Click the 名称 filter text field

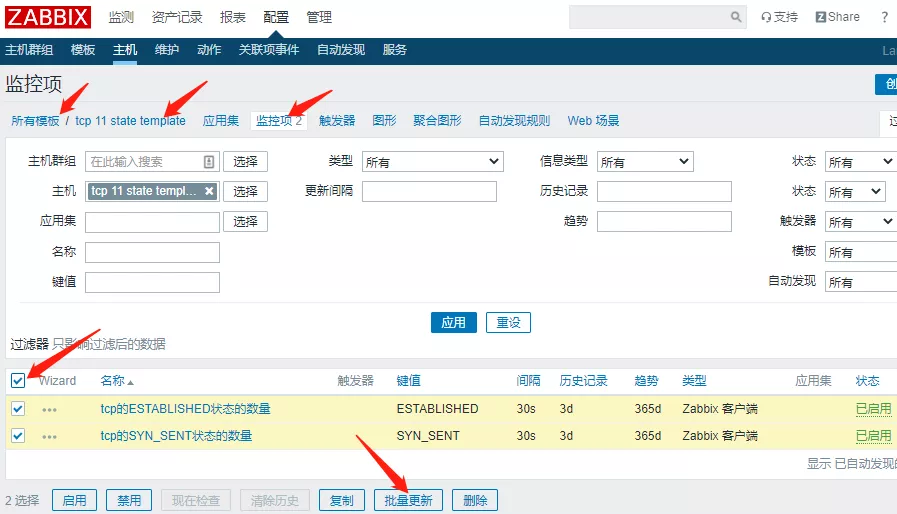(152, 253)
